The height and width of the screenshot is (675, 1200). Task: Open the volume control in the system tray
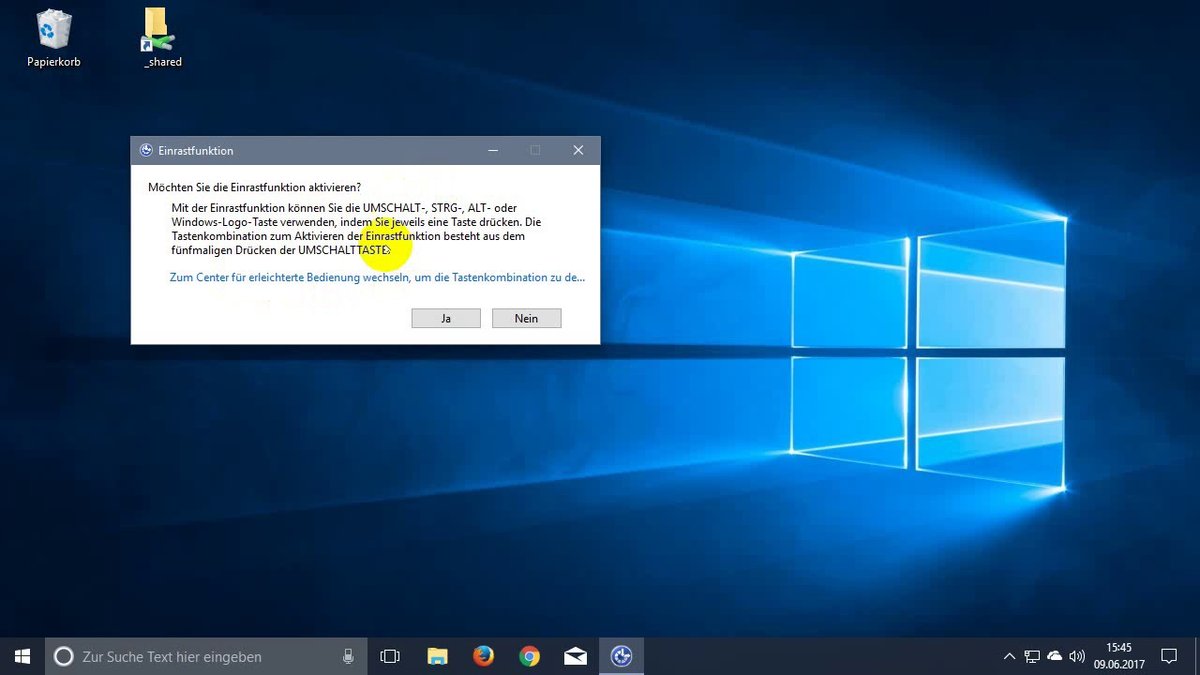coord(1077,656)
